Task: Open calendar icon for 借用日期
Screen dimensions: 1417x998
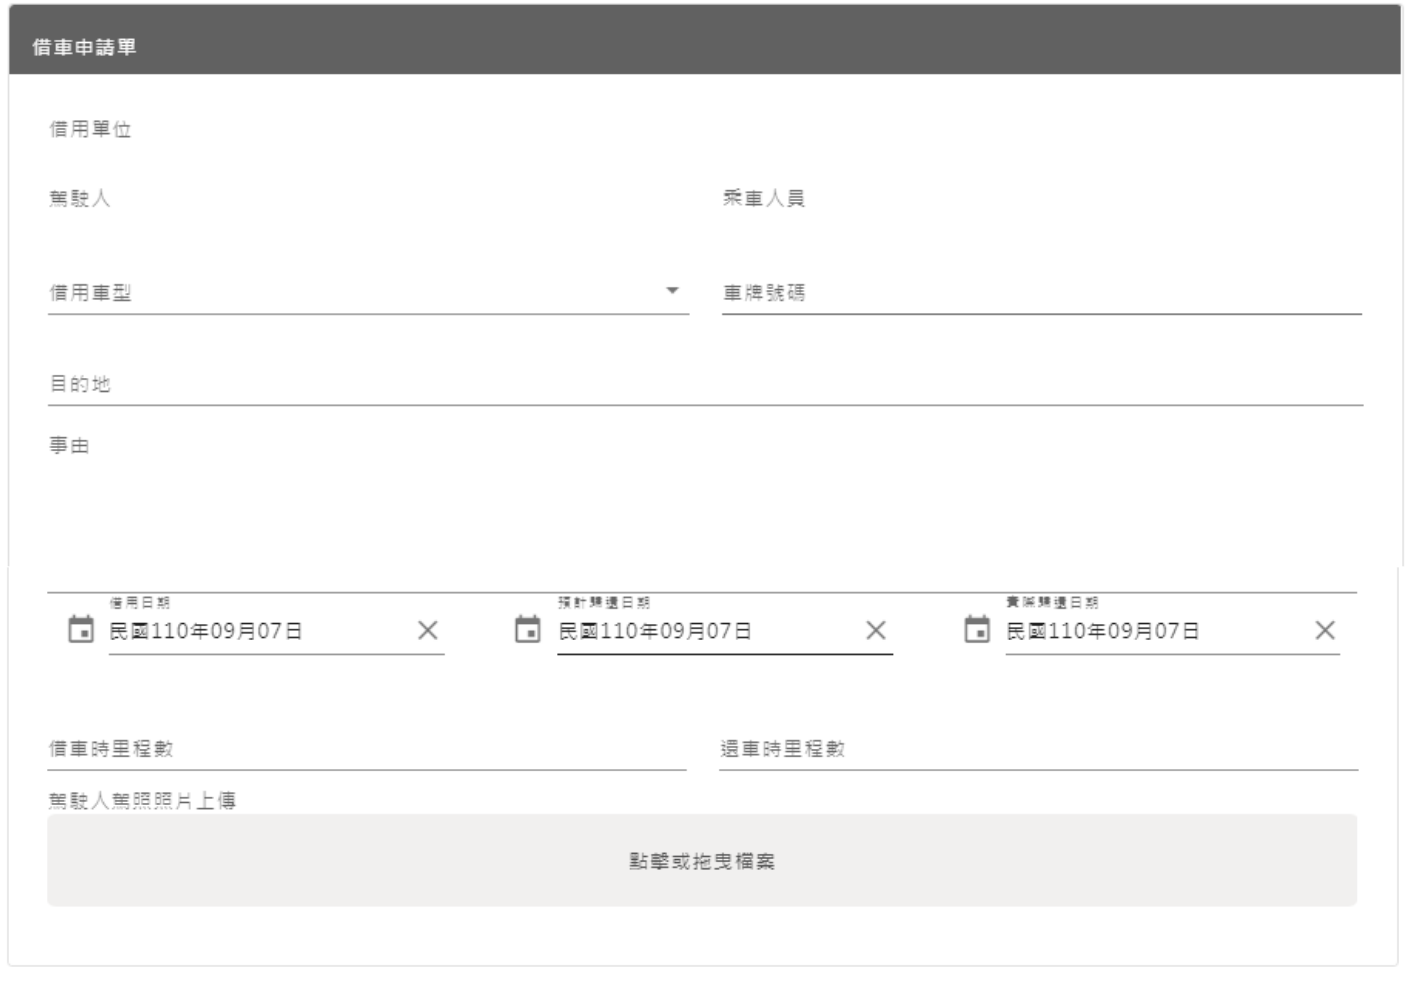Action: (80, 630)
